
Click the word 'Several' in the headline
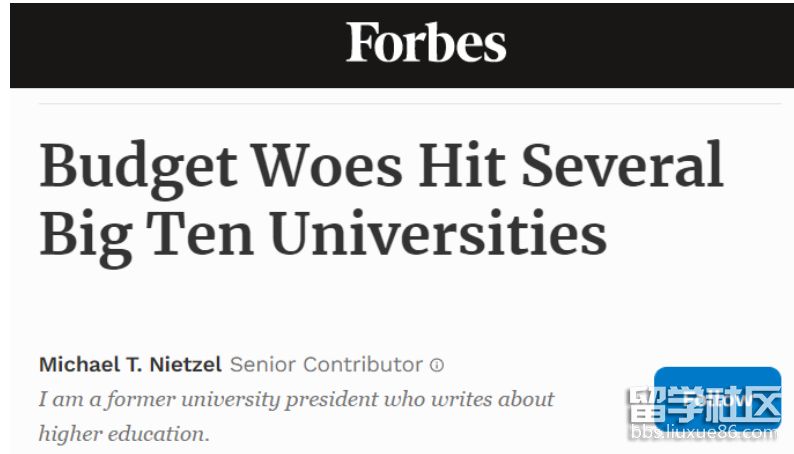[x=624, y=165]
